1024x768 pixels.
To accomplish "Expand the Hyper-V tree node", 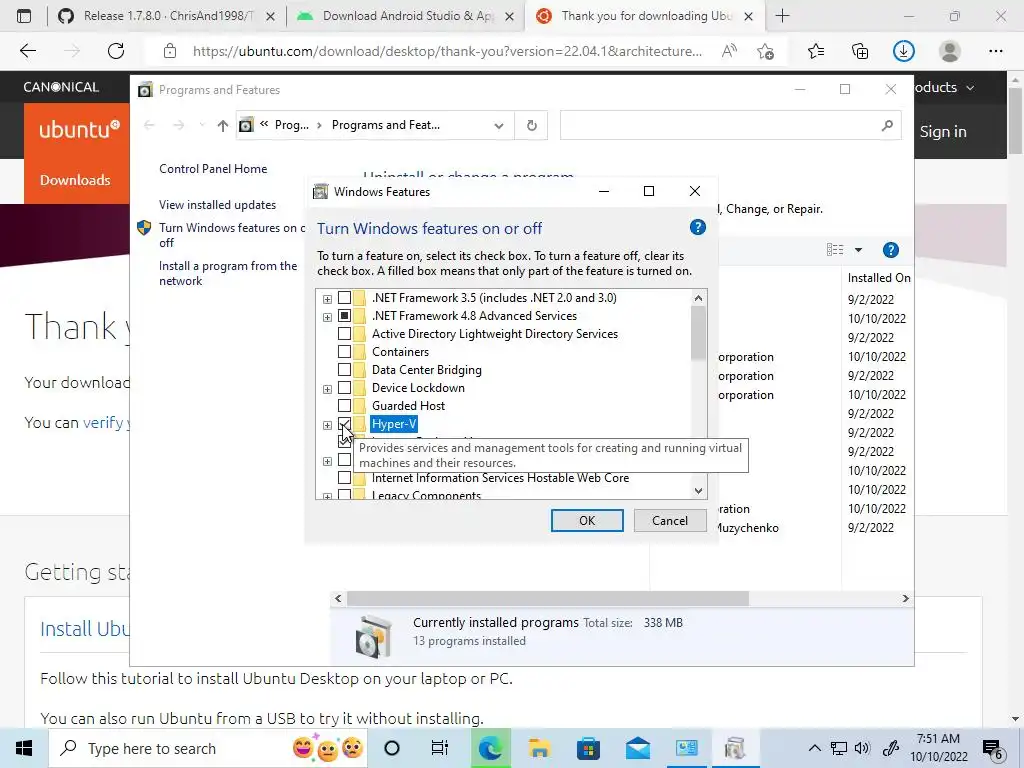I will pyautogui.click(x=327, y=425).
